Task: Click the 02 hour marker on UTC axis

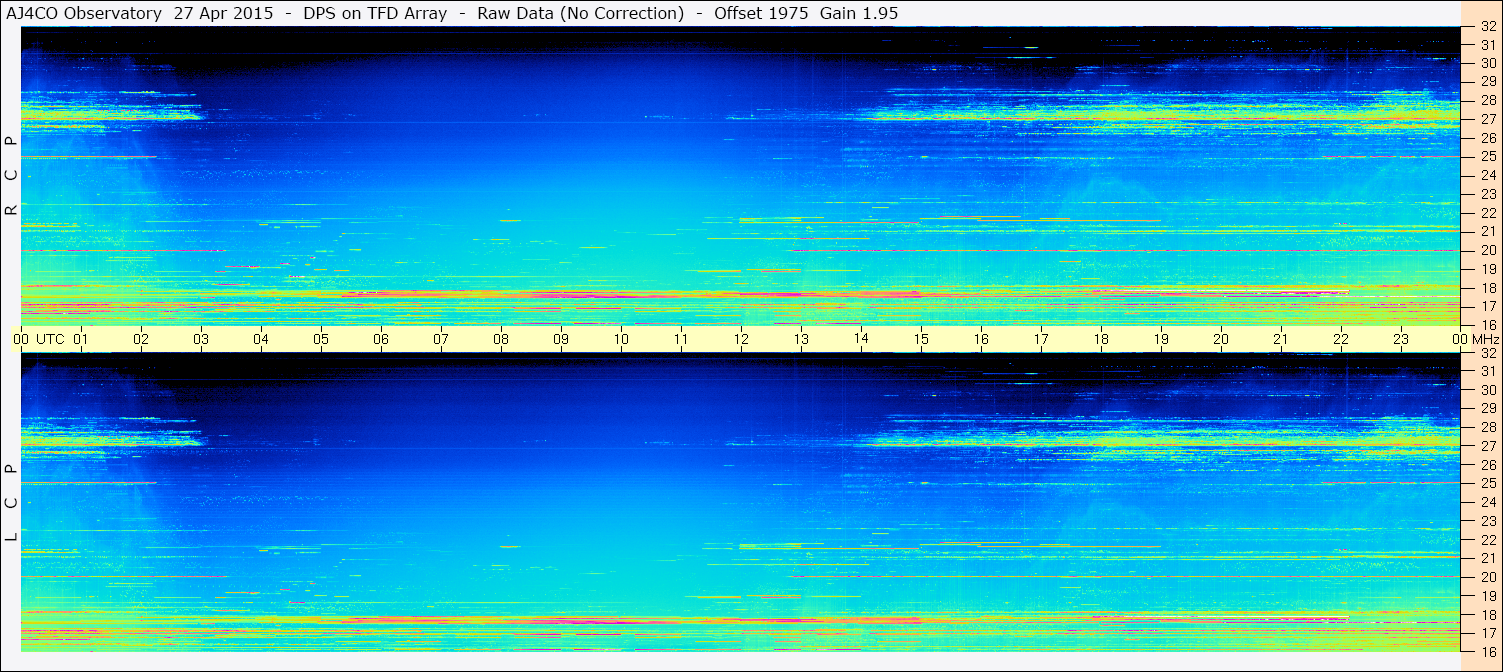Action: point(141,339)
